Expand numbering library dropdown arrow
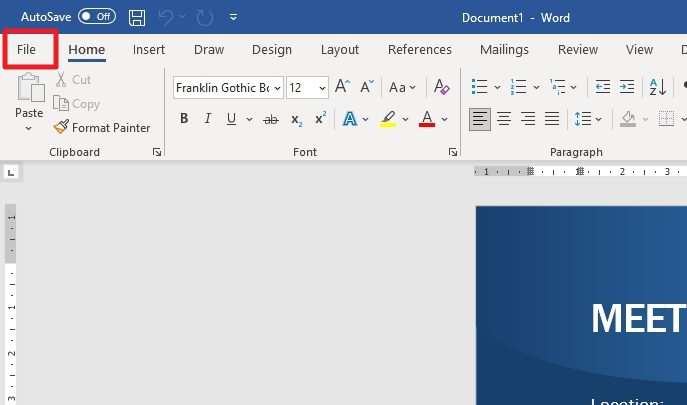Image resolution: width=687 pixels, height=405 pixels. [x=536, y=87]
